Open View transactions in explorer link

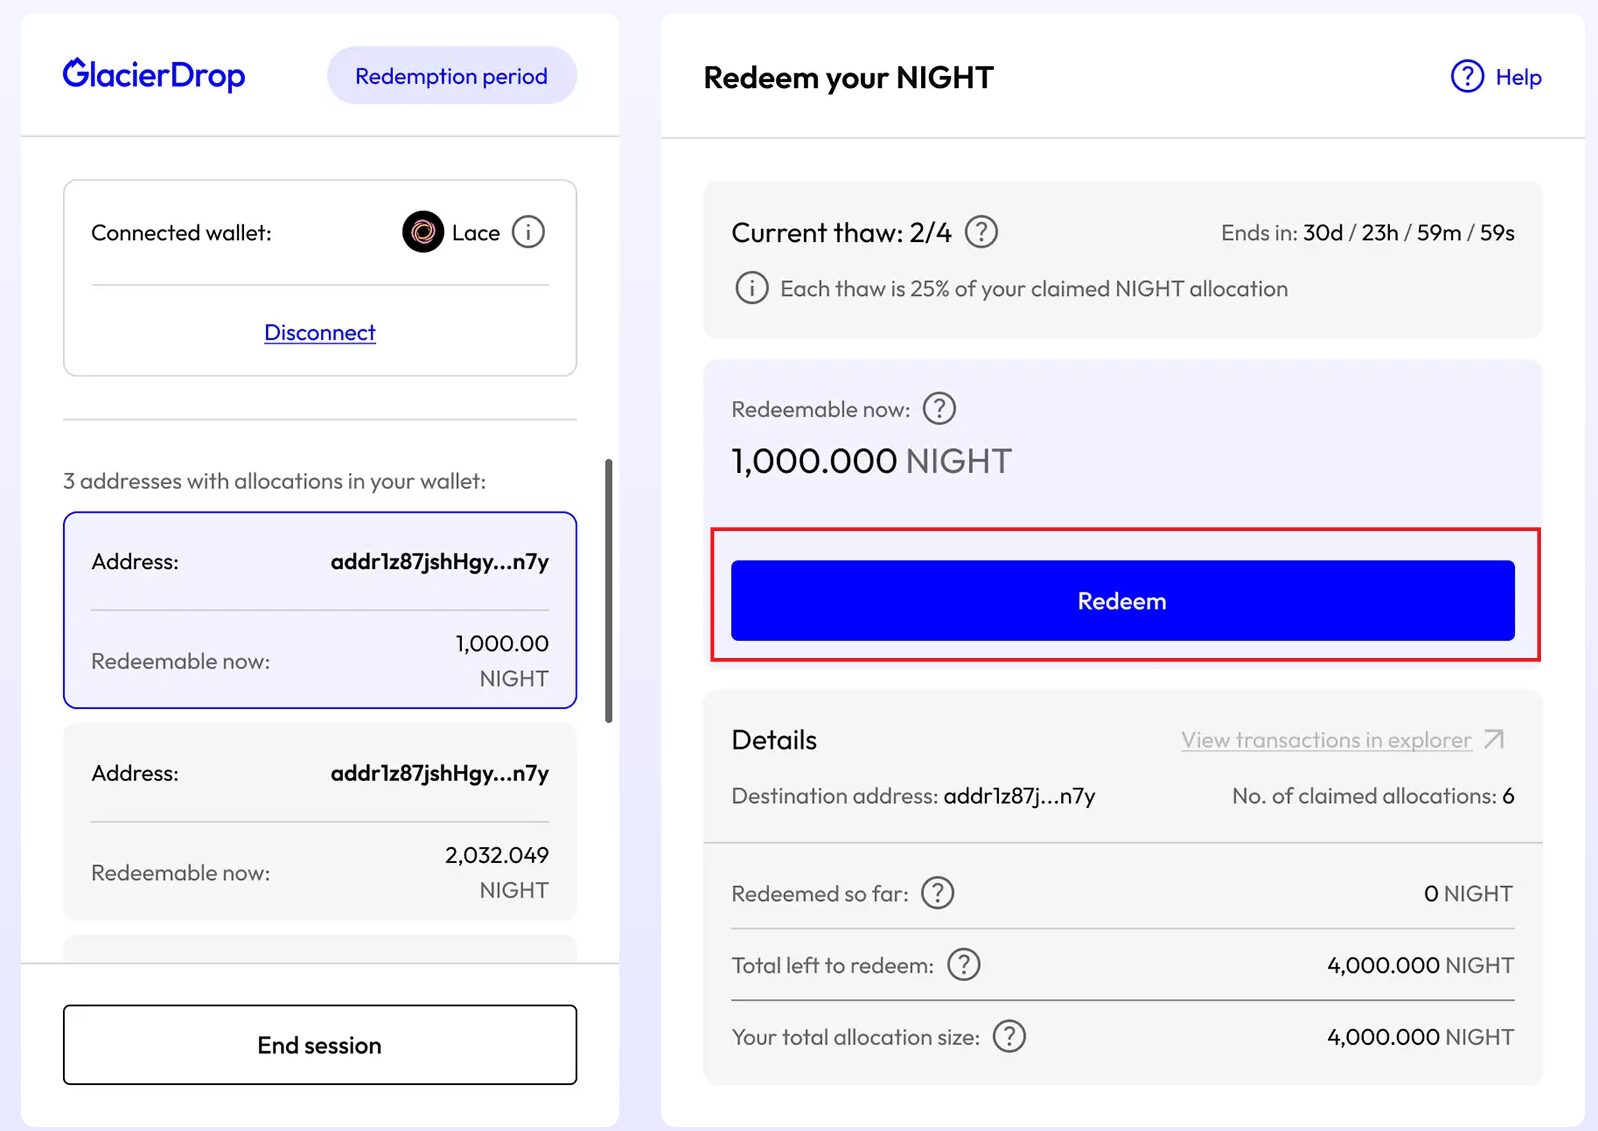click(1326, 740)
